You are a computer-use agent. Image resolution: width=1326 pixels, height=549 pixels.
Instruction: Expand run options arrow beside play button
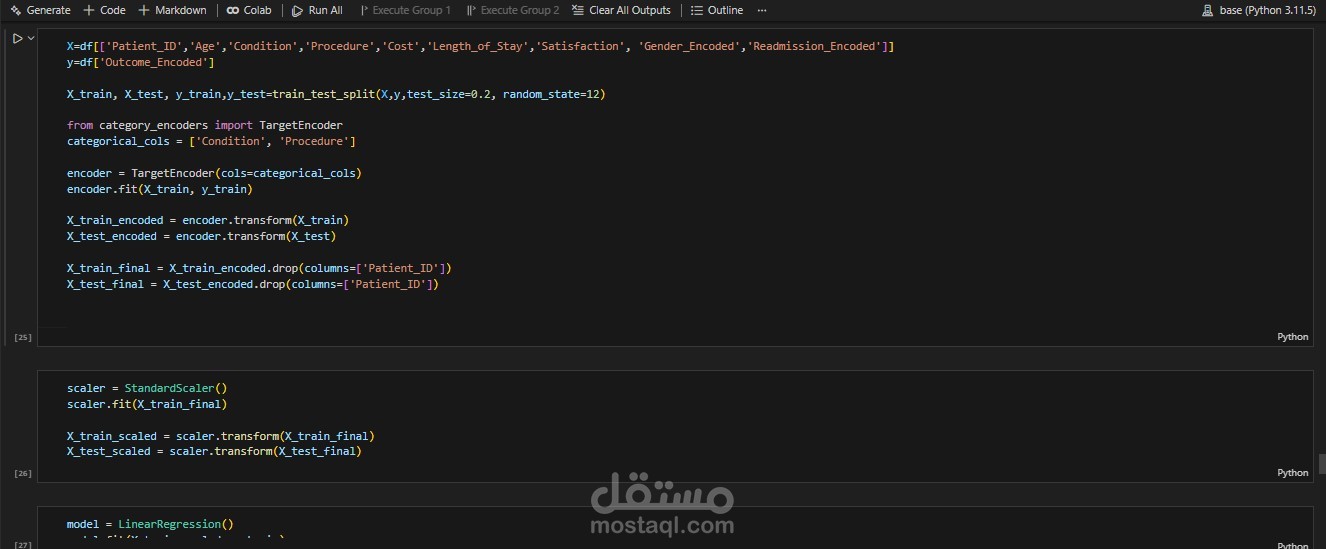tap(31, 38)
